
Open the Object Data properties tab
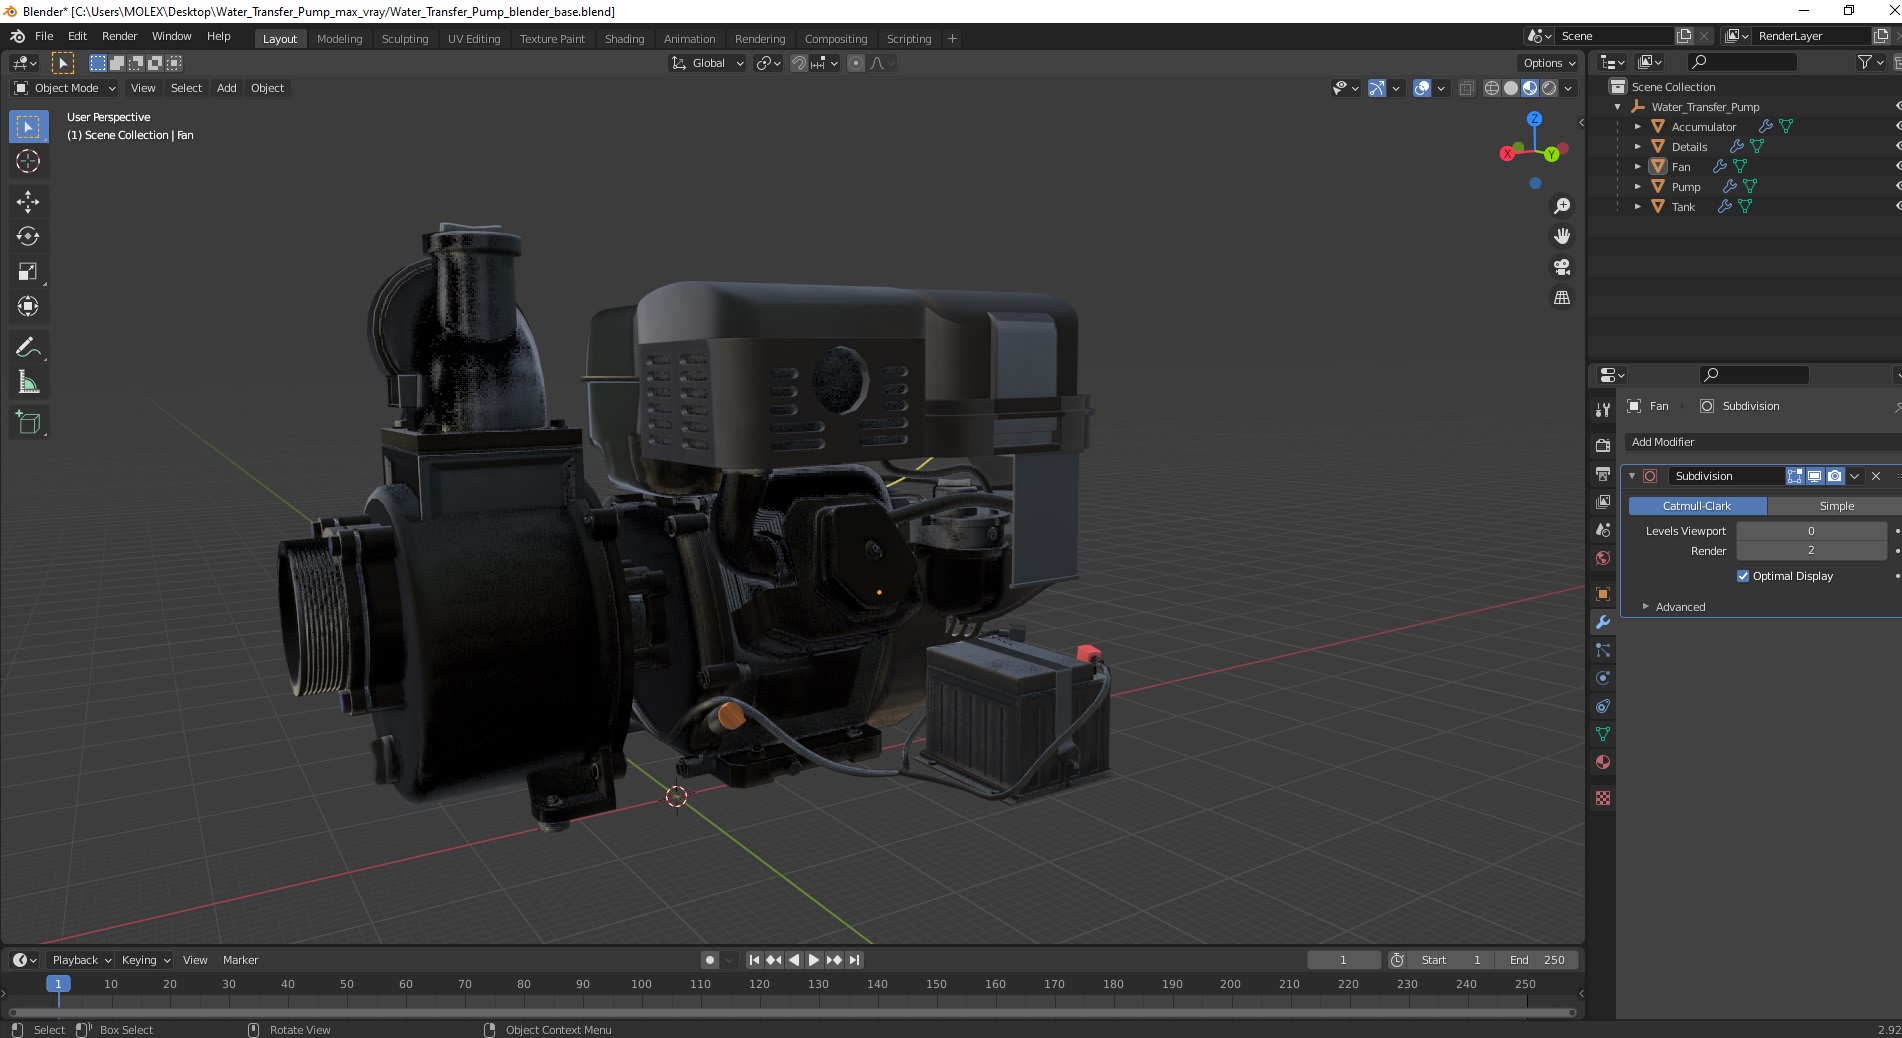[x=1603, y=734]
